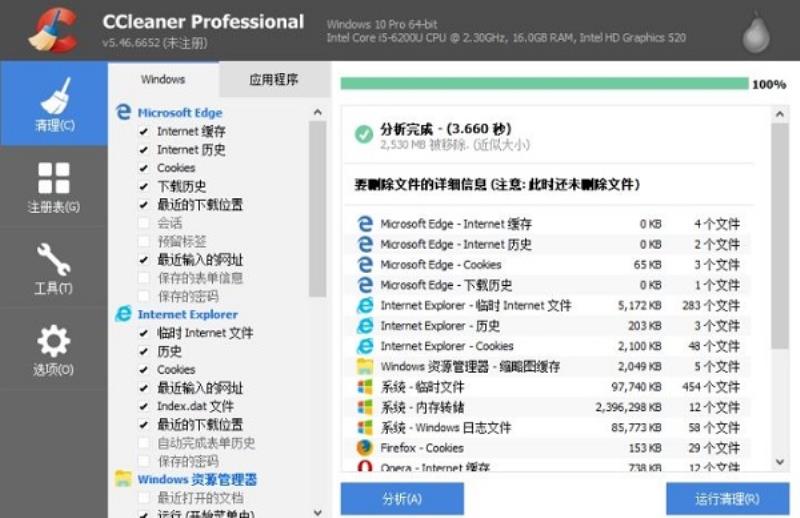Open the Cleaner (清理) section

pos(54,104)
